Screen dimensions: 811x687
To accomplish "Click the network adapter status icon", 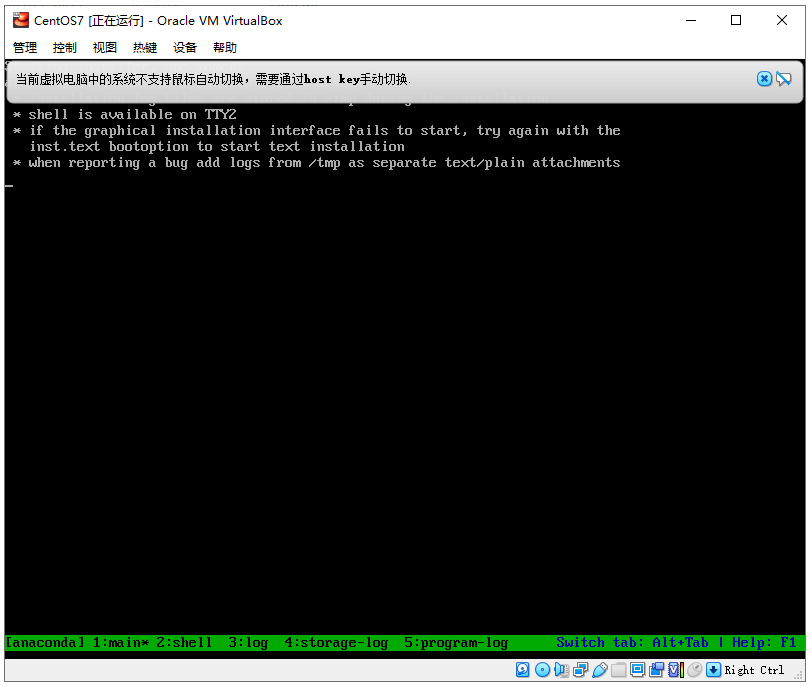I will point(580,670).
